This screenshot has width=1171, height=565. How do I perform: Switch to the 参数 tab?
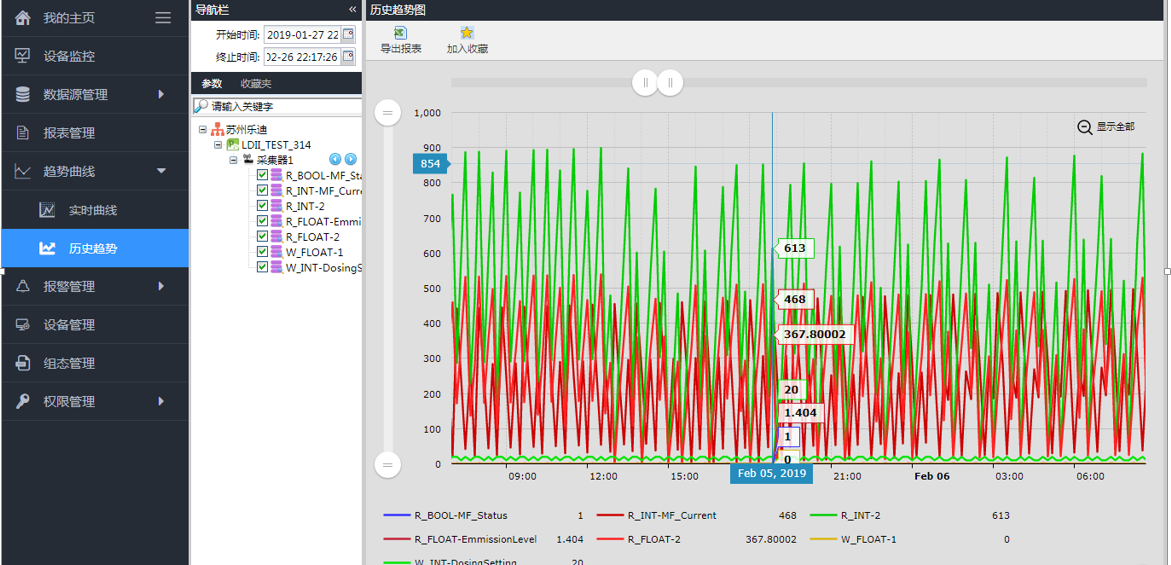point(212,84)
